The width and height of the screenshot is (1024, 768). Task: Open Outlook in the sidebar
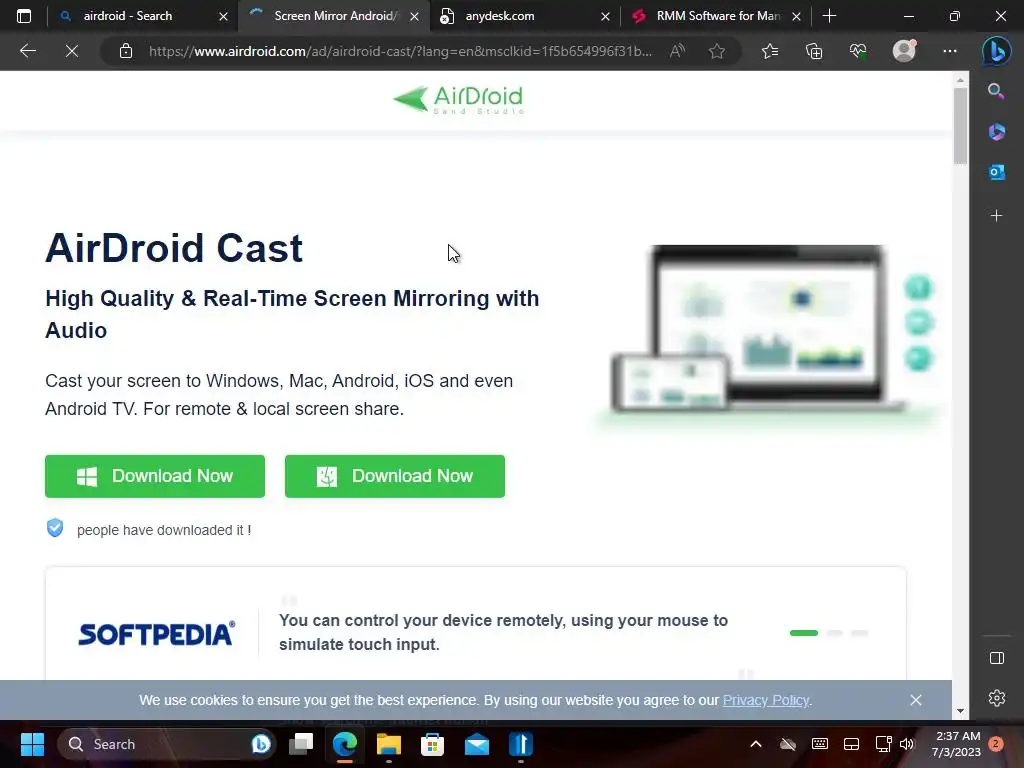[997, 172]
